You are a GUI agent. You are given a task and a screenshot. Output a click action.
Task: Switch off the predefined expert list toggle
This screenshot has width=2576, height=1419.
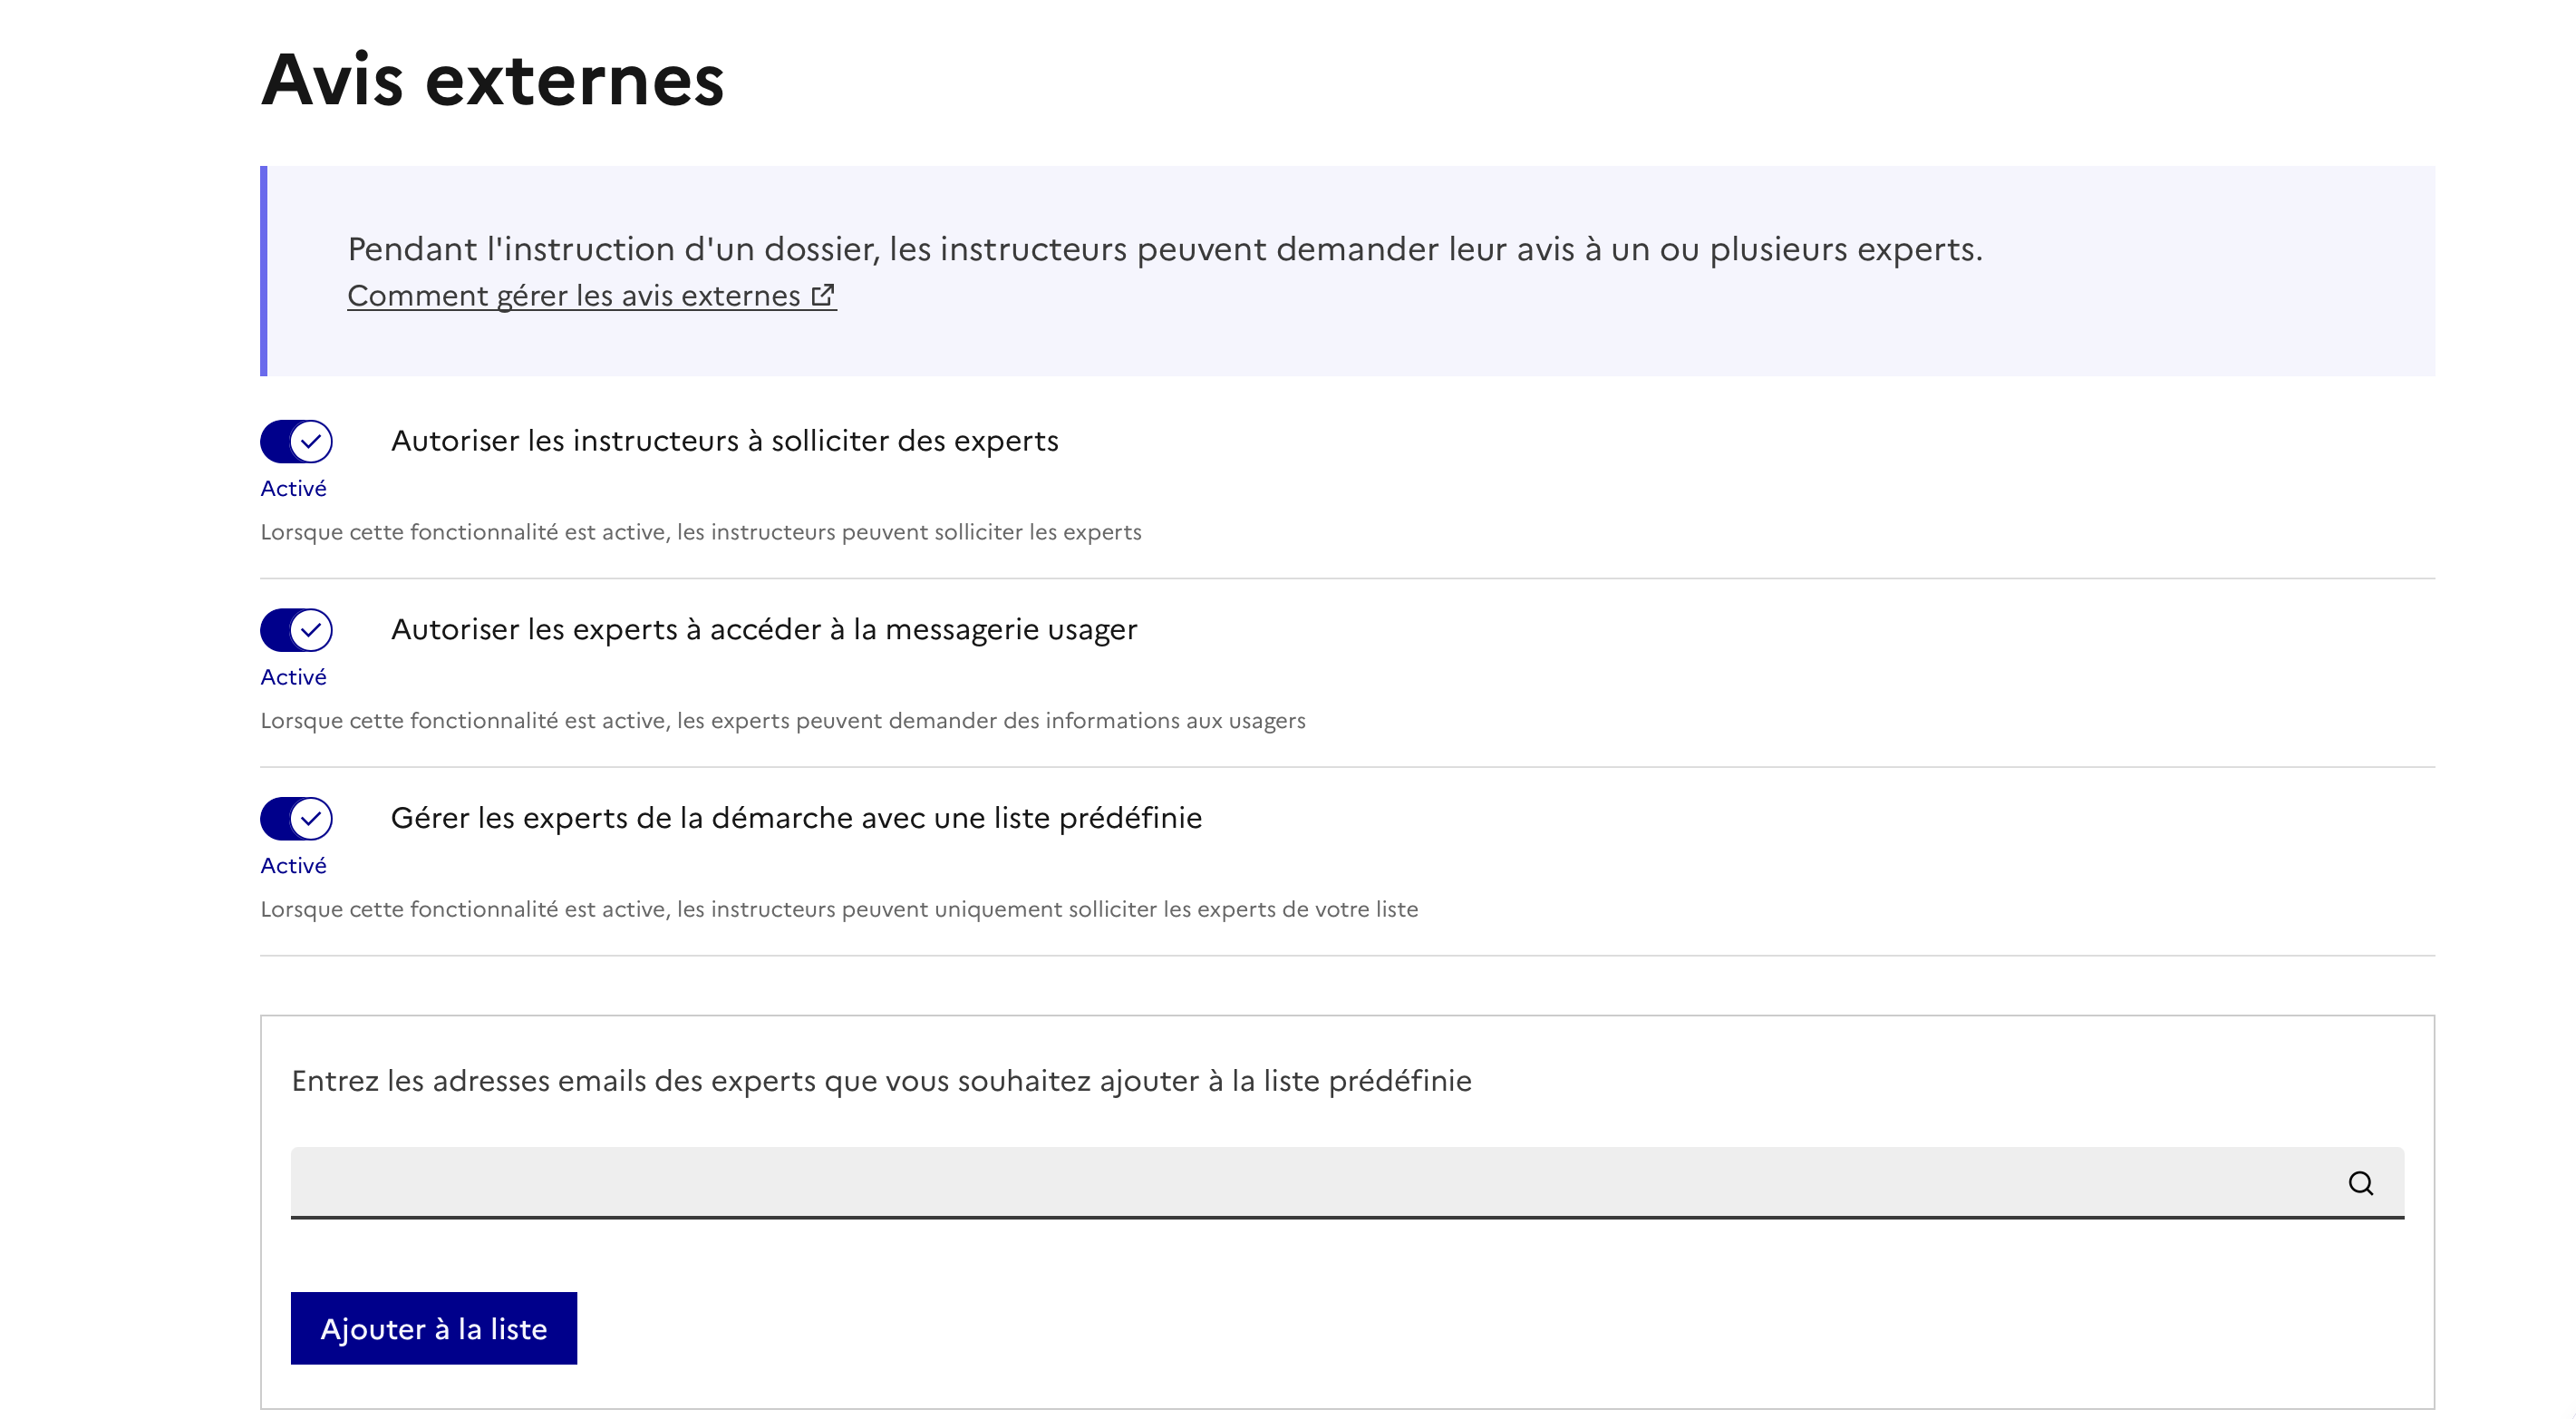(x=296, y=818)
